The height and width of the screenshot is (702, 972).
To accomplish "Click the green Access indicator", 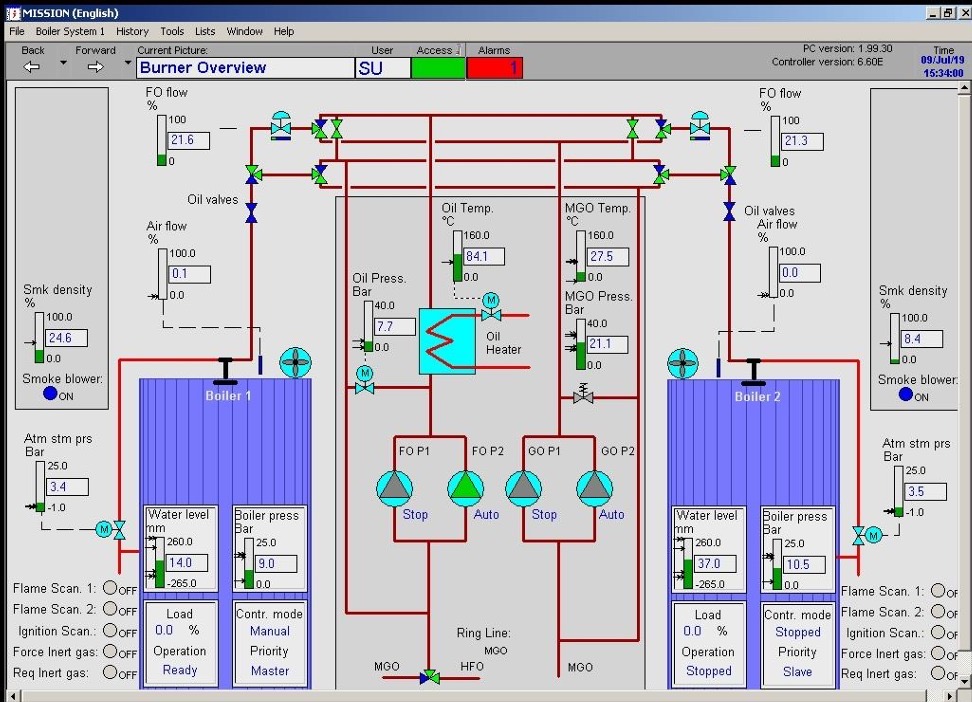I will click(x=438, y=68).
